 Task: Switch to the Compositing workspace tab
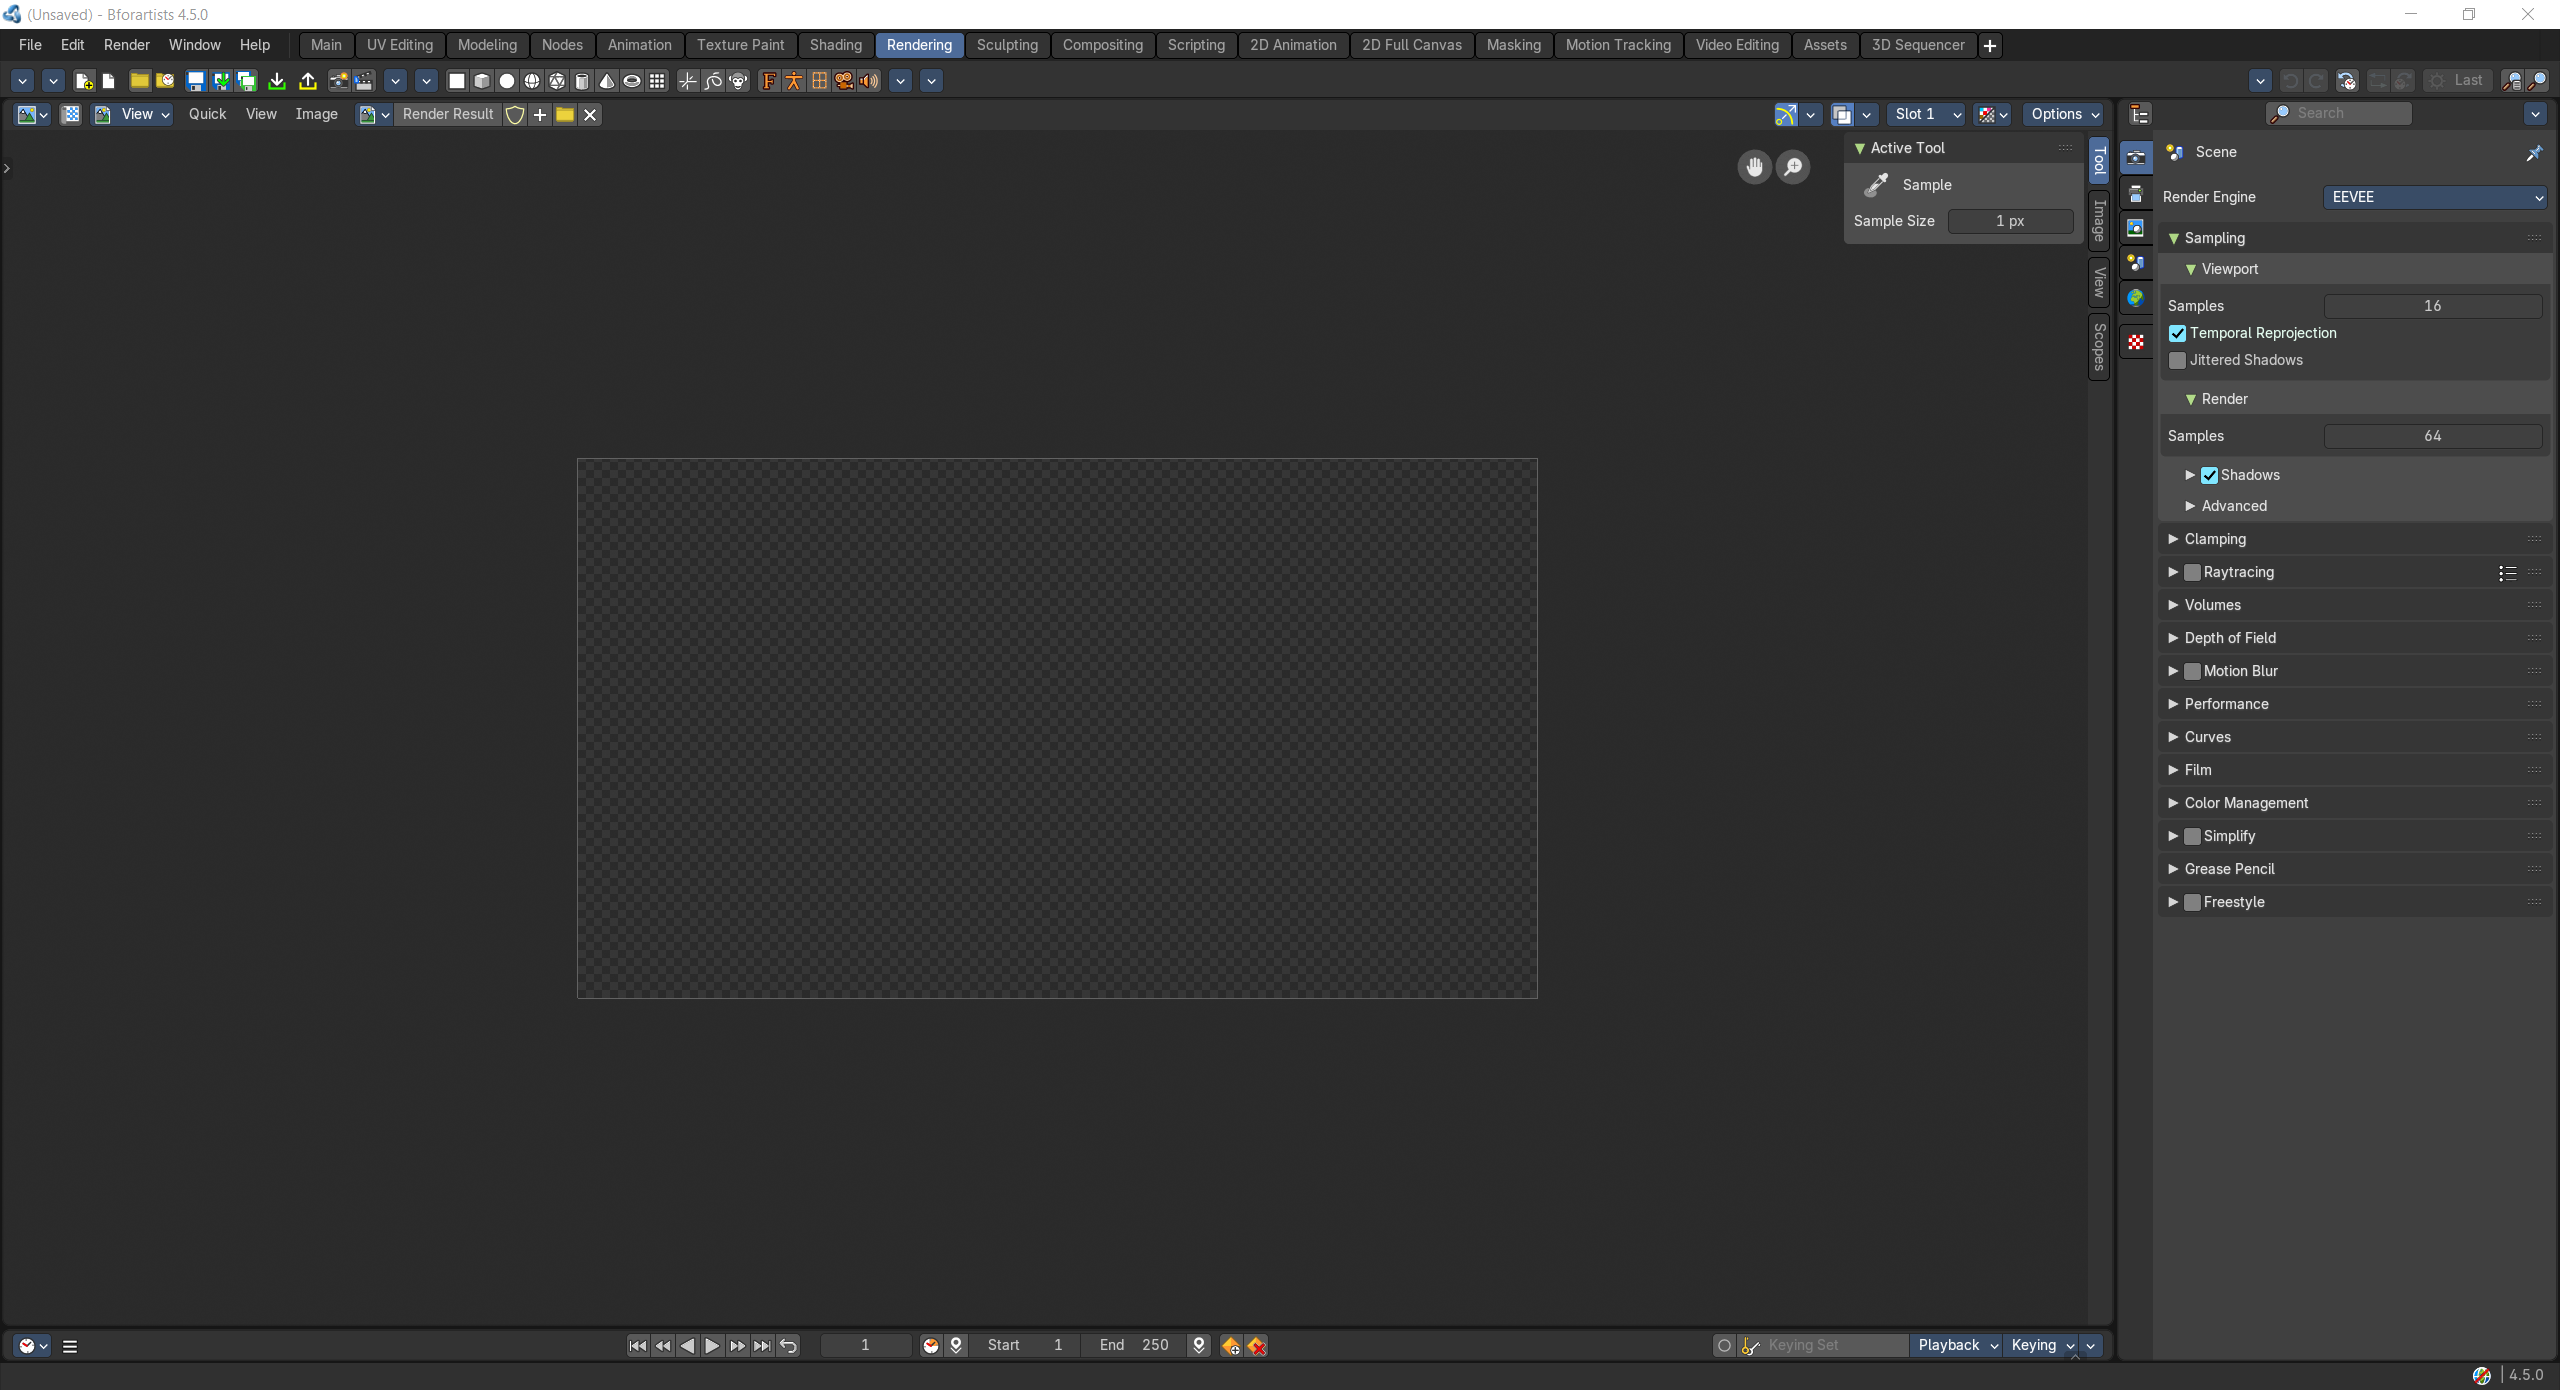click(x=1102, y=45)
